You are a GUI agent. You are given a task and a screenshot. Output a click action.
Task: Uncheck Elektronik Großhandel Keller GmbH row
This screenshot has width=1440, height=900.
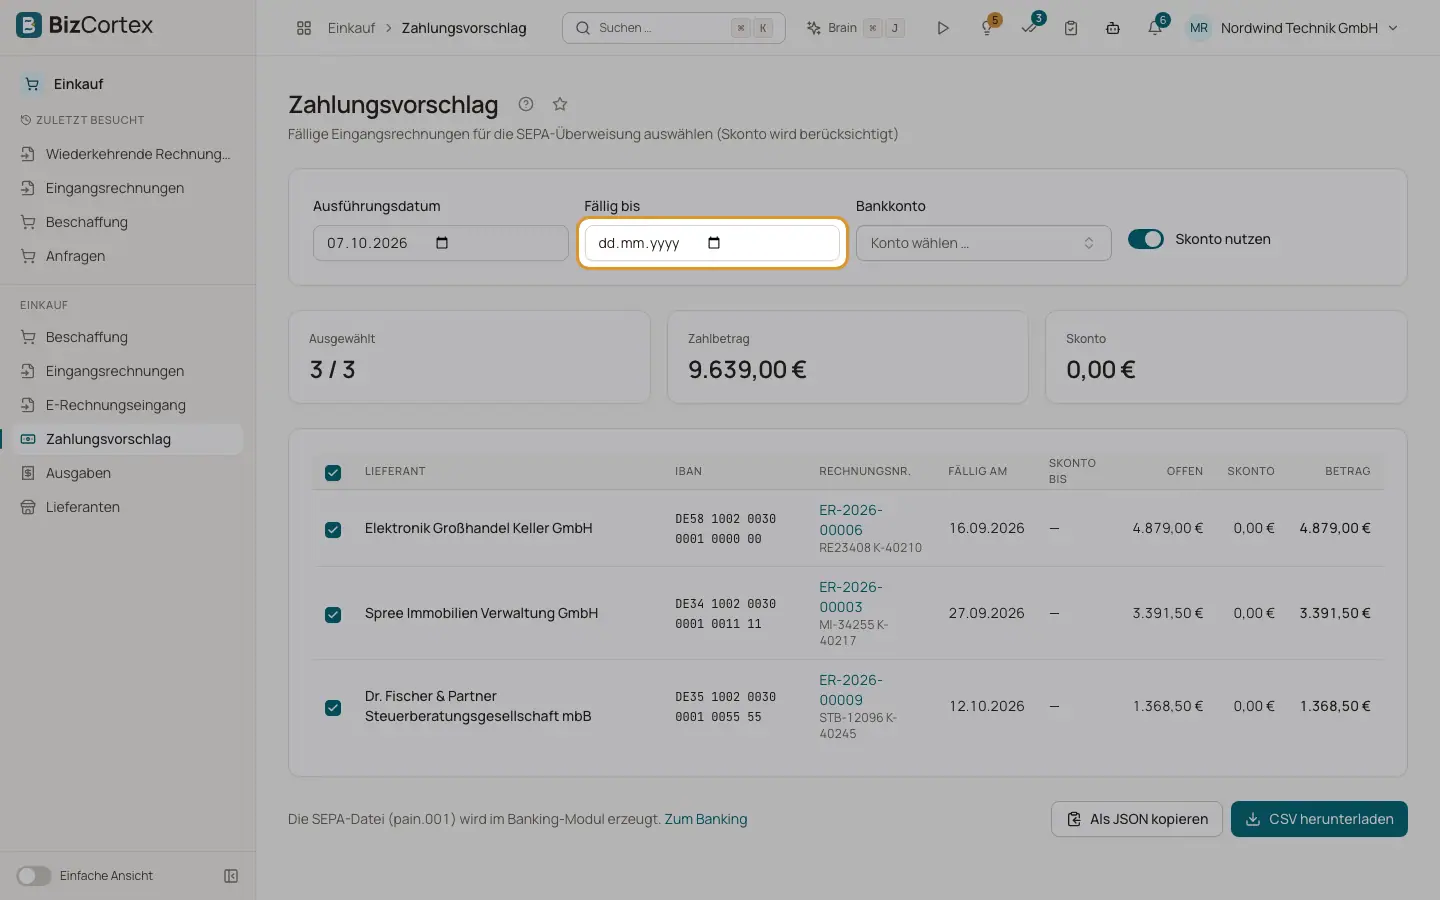point(333,529)
